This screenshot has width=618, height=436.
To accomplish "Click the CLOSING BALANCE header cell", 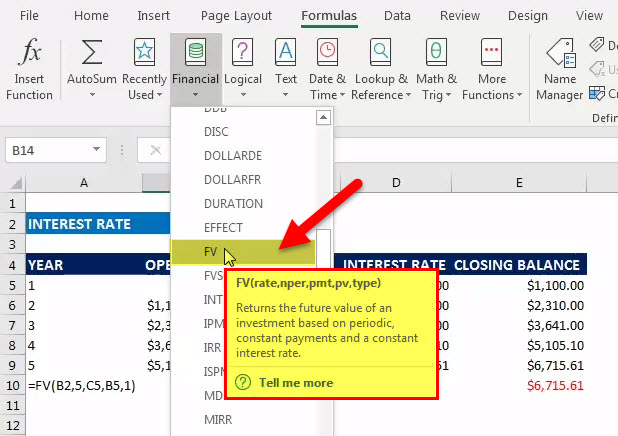I will (519, 265).
